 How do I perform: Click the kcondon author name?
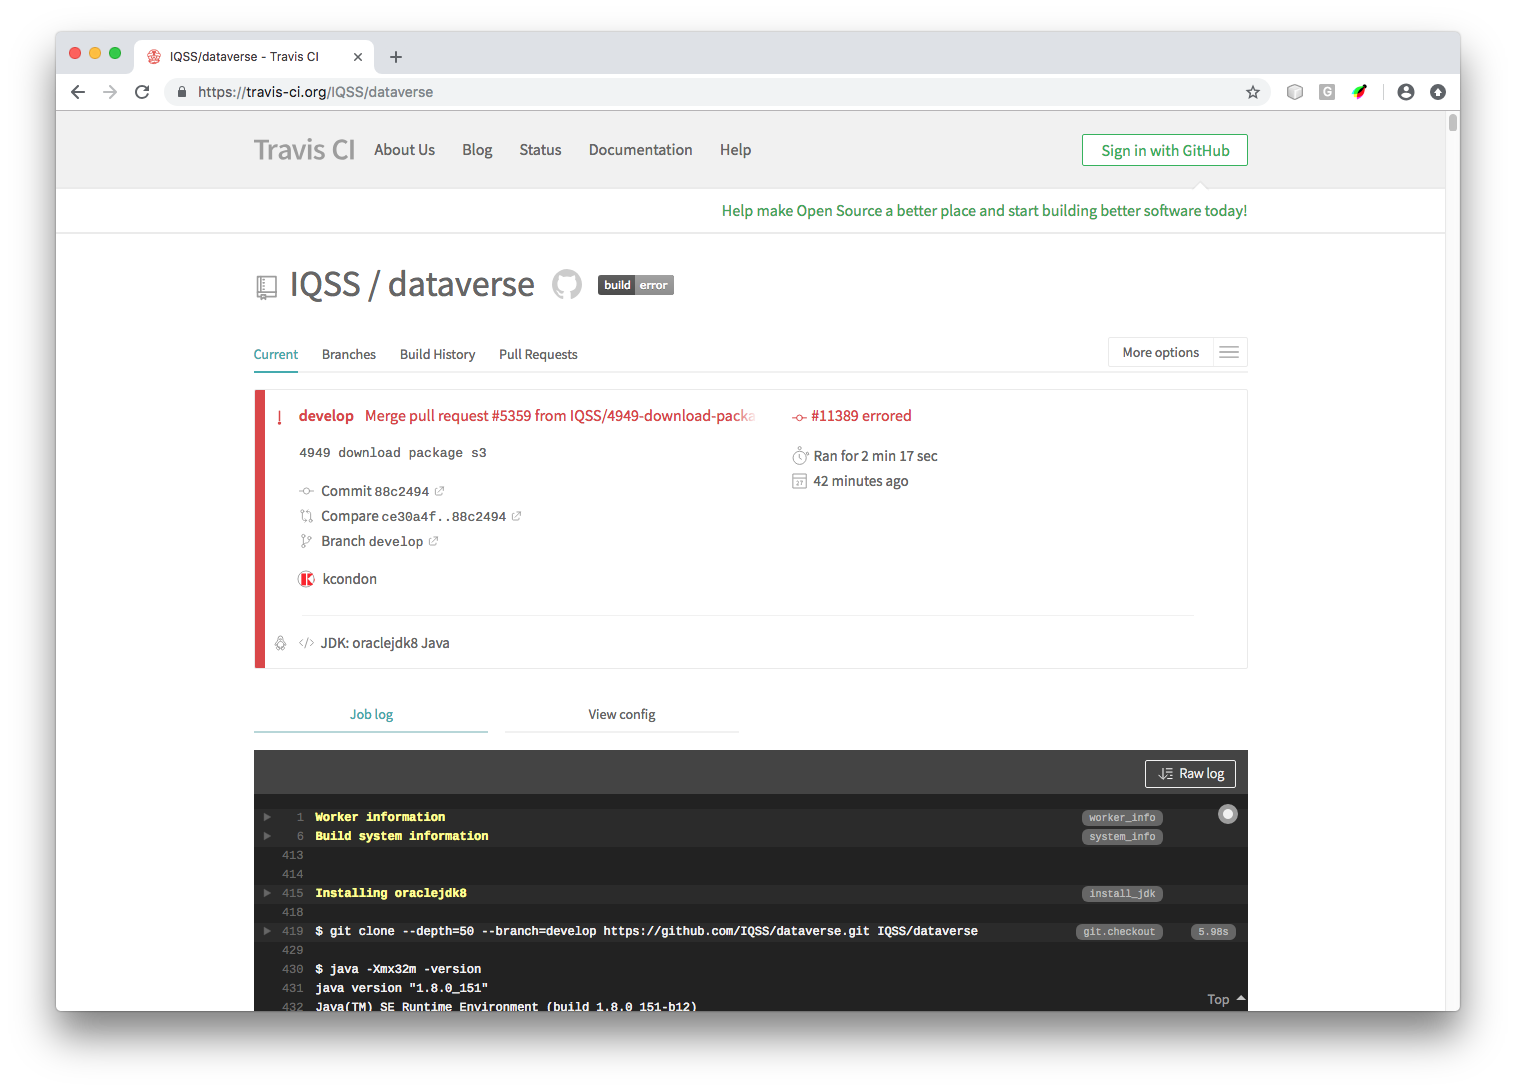[350, 579]
